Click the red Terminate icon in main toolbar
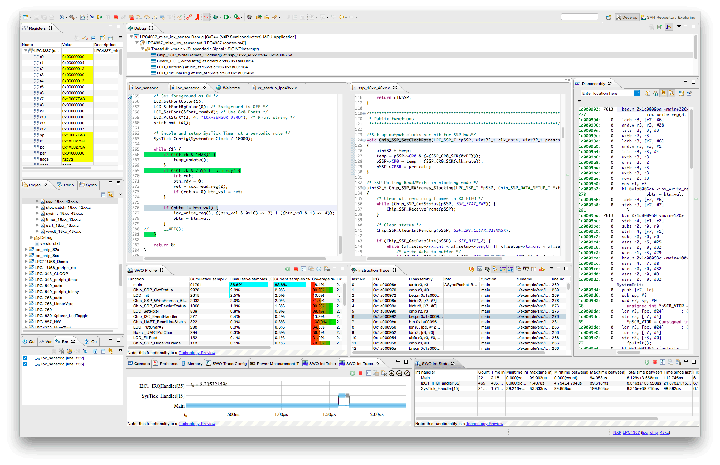 pyautogui.click(x=116, y=17)
